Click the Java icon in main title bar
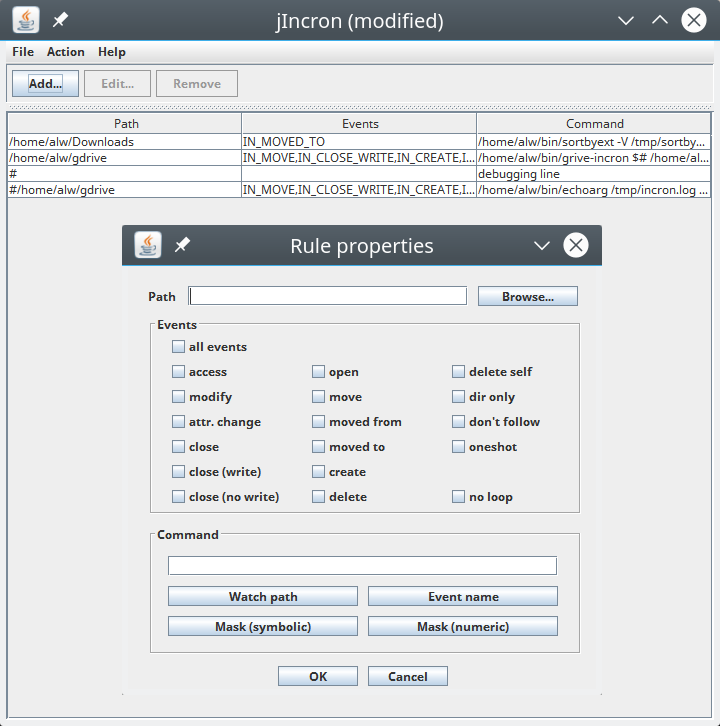The height and width of the screenshot is (726, 720). (26, 20)
